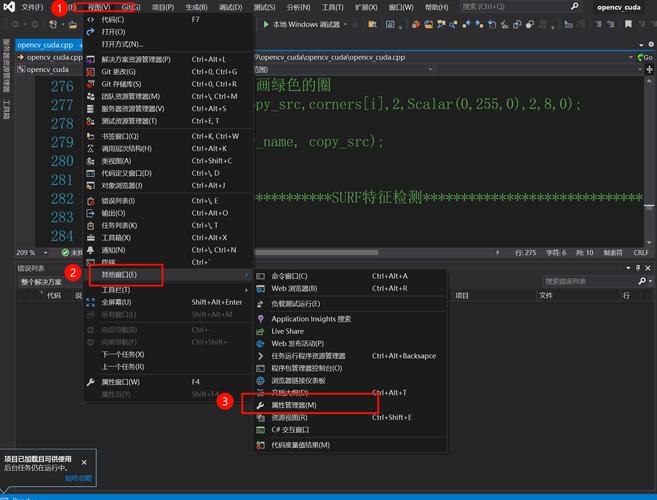Open 团队资源管理器(M) from the menu
This screenshot has height=500, width=657.
[x=168, y=96]
